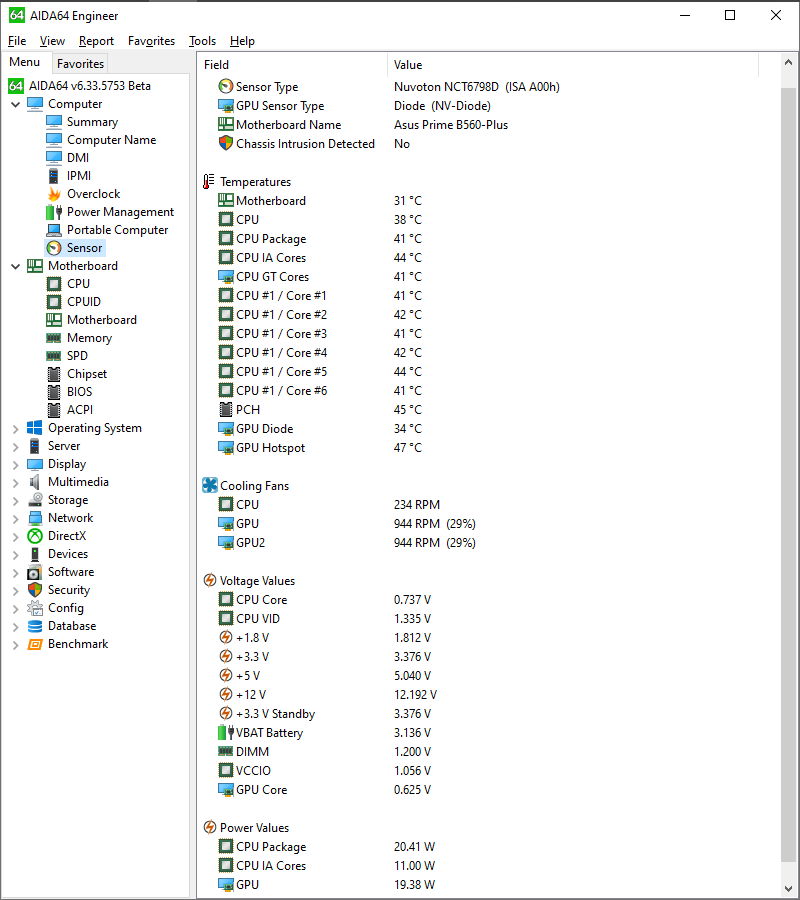Open the File menu
The height and width of the screenshot is (900, 800).
point(17,41)
